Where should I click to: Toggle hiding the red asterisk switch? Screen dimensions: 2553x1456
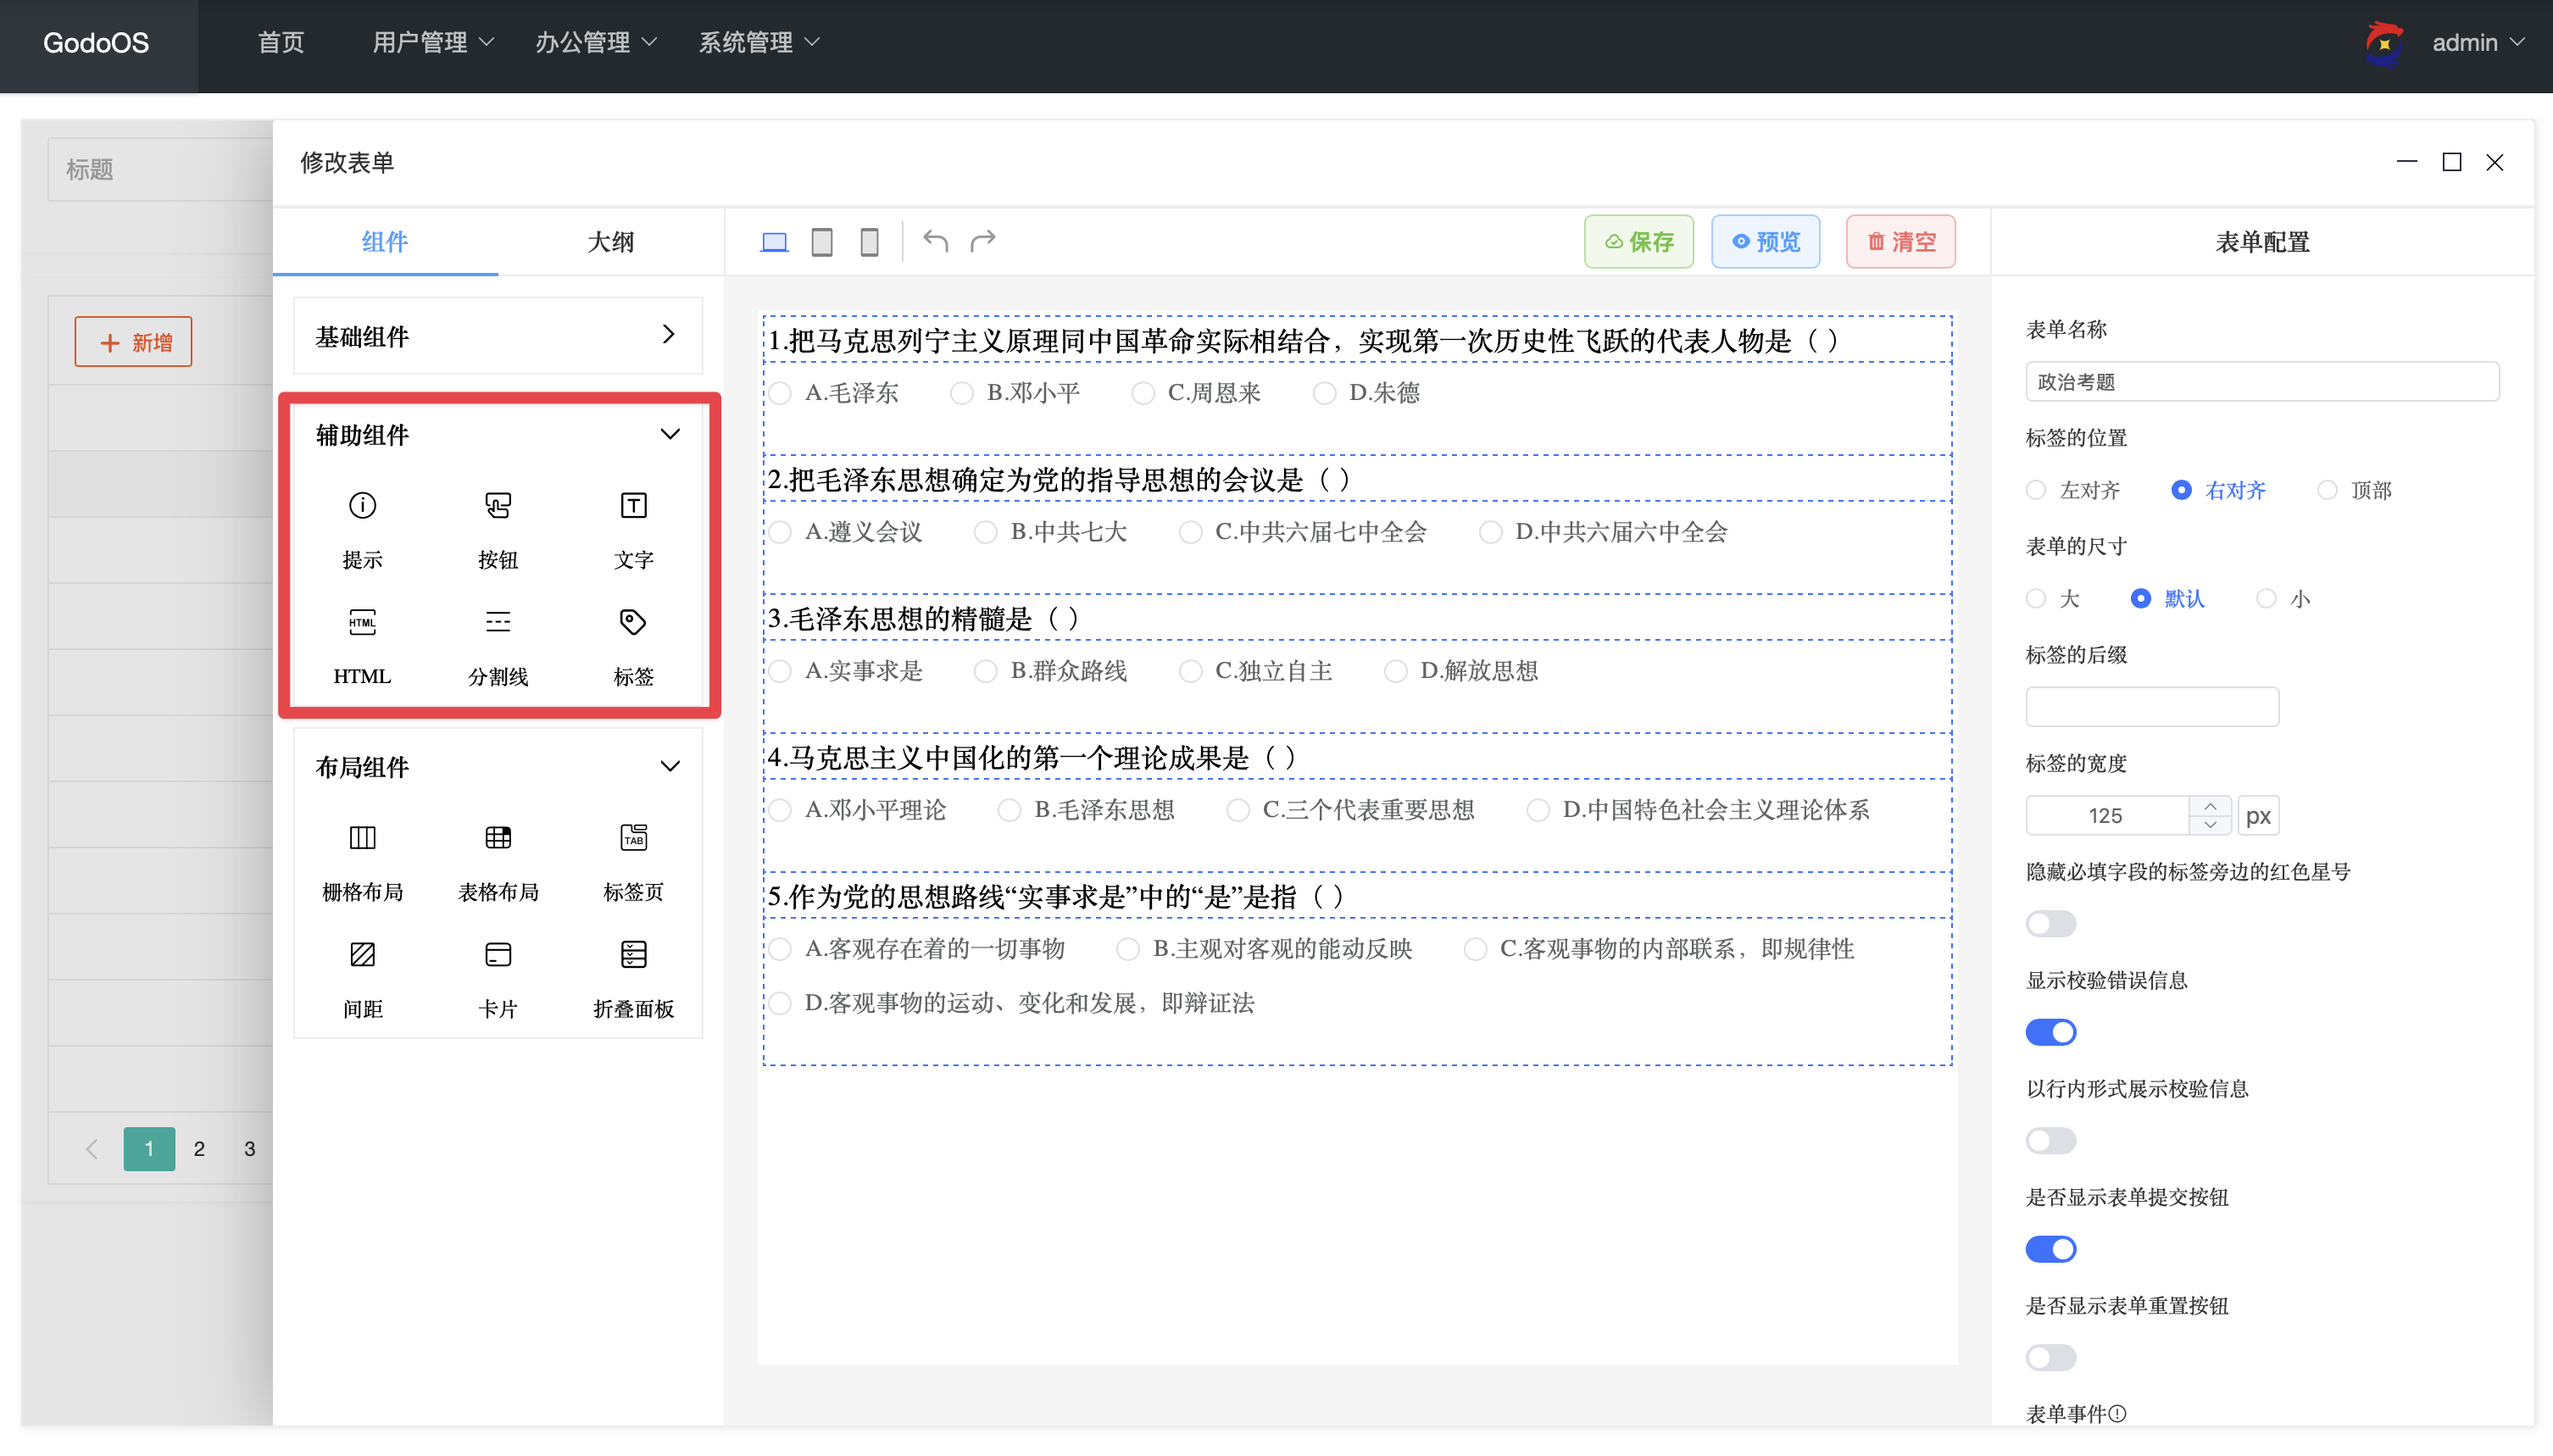(x=2050, y=923)
